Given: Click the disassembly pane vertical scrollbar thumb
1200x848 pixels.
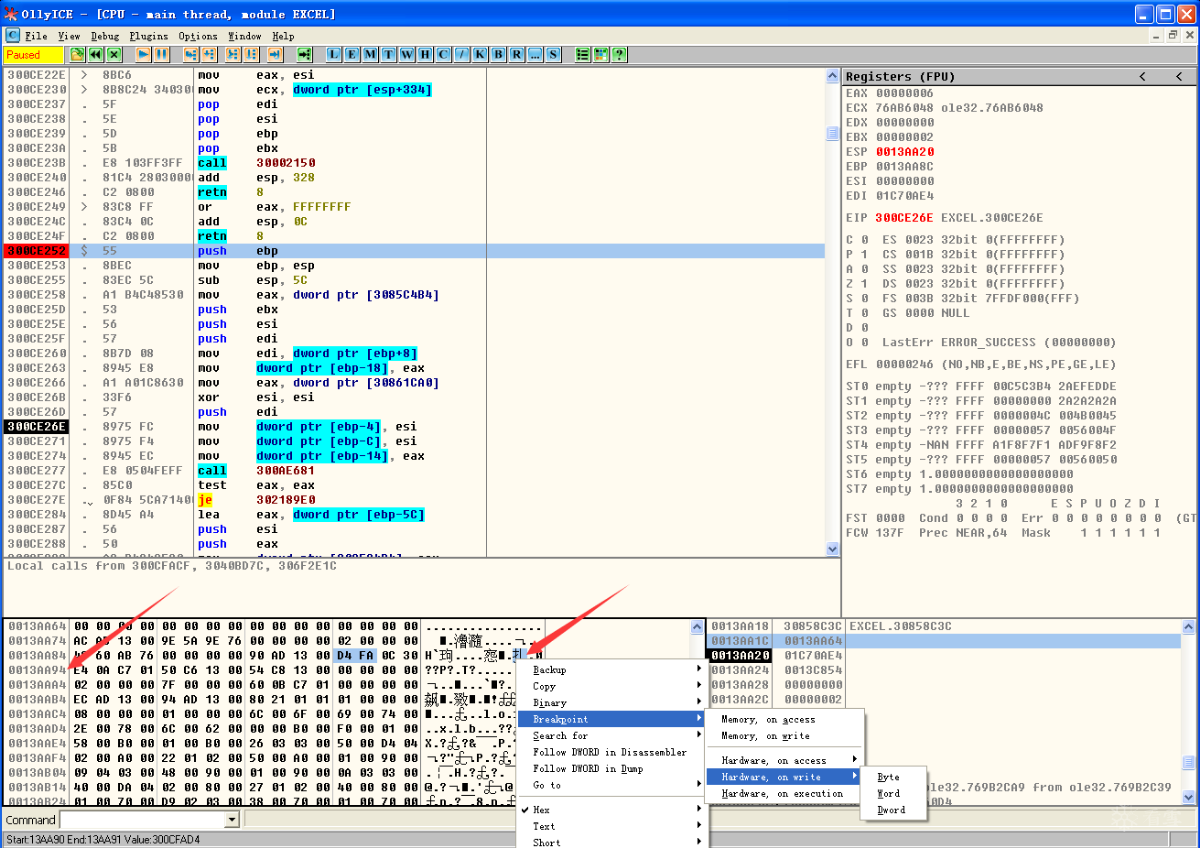Looking at the screenshot, I should 832,133.
